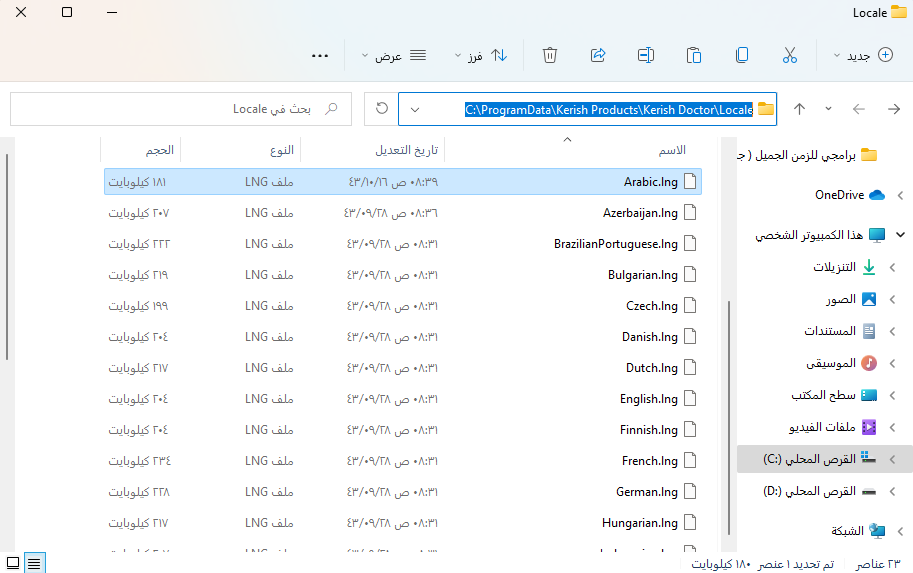
Task: Click the folder icon in address bar
Action: (x=766, y=109)
